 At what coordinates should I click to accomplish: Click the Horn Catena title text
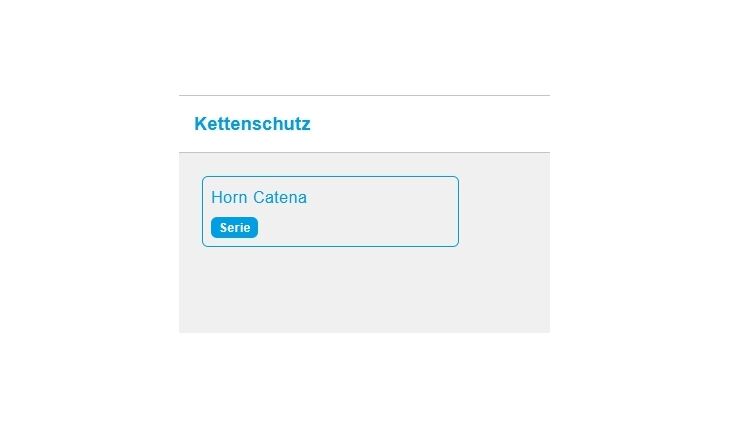[259, 197]
